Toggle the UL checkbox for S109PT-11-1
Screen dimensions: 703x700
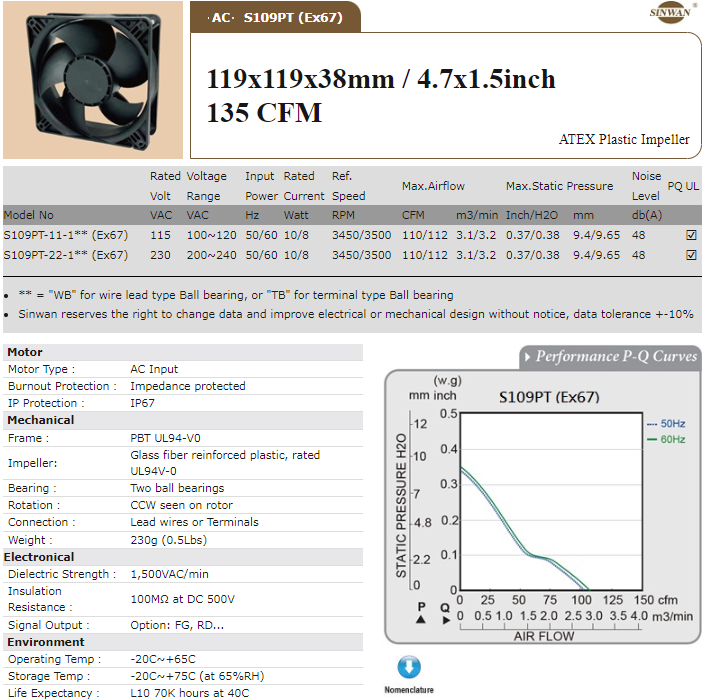point(690,235)
